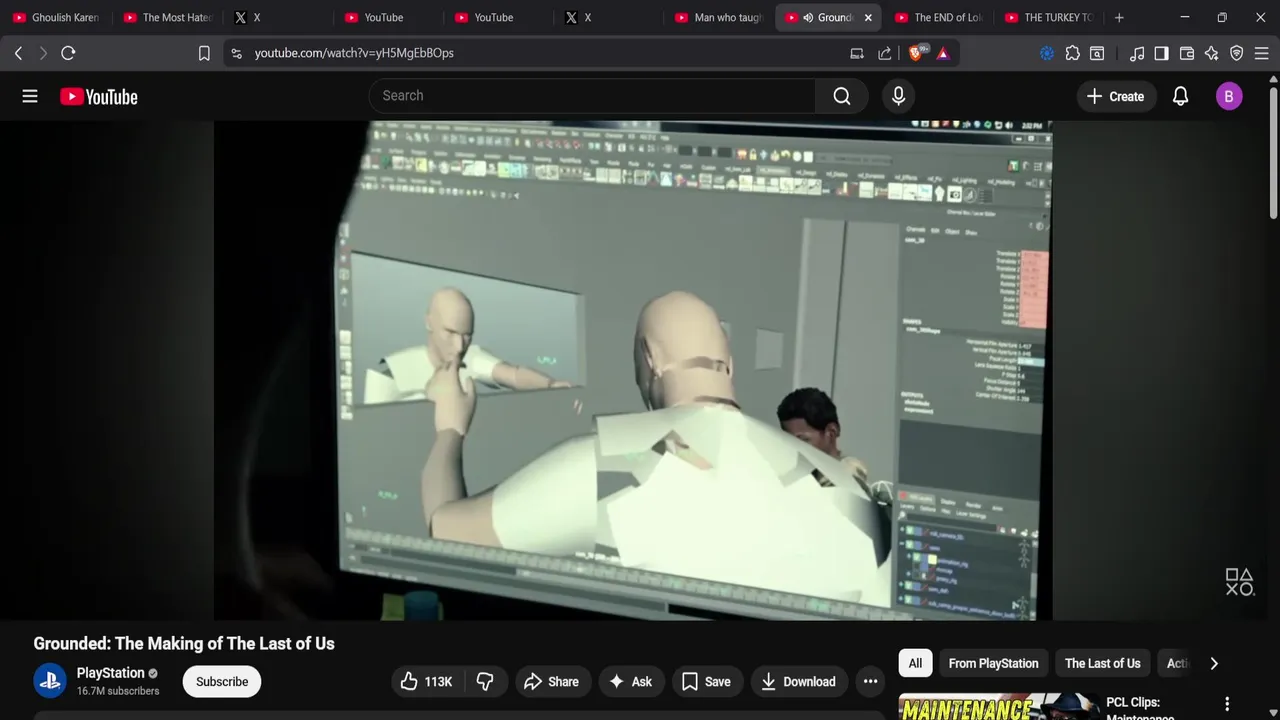Click the Share button below the video
The height and width of the screenshot is (720, 1280).
click(x=552, y=681)
